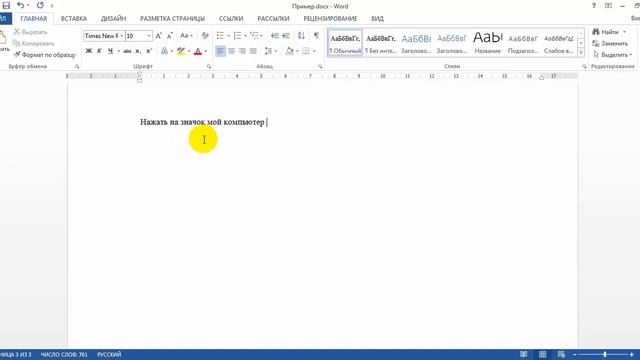Toggle the show paragraph marks button

pos(316,36)
